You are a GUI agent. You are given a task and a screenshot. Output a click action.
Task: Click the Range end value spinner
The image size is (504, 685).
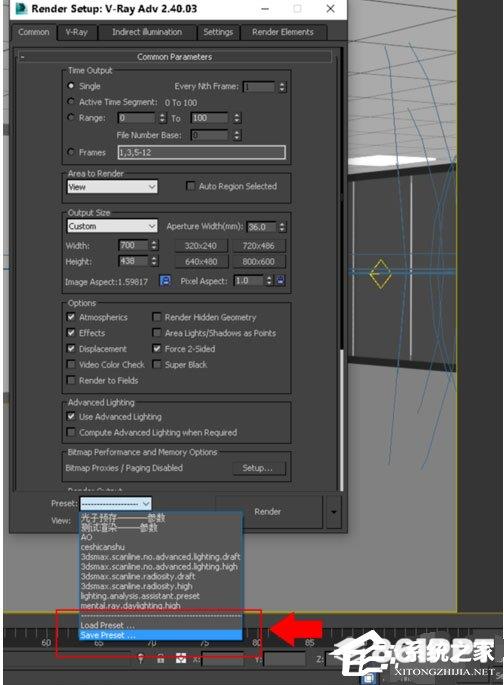click(x=237, y=118)
